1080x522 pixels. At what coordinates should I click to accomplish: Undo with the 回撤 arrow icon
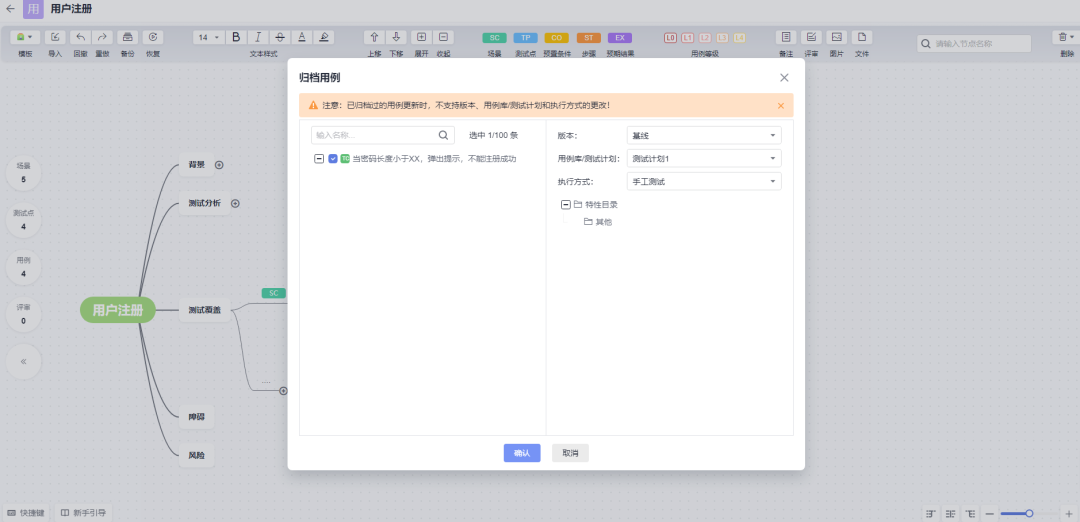click(81, 37)
